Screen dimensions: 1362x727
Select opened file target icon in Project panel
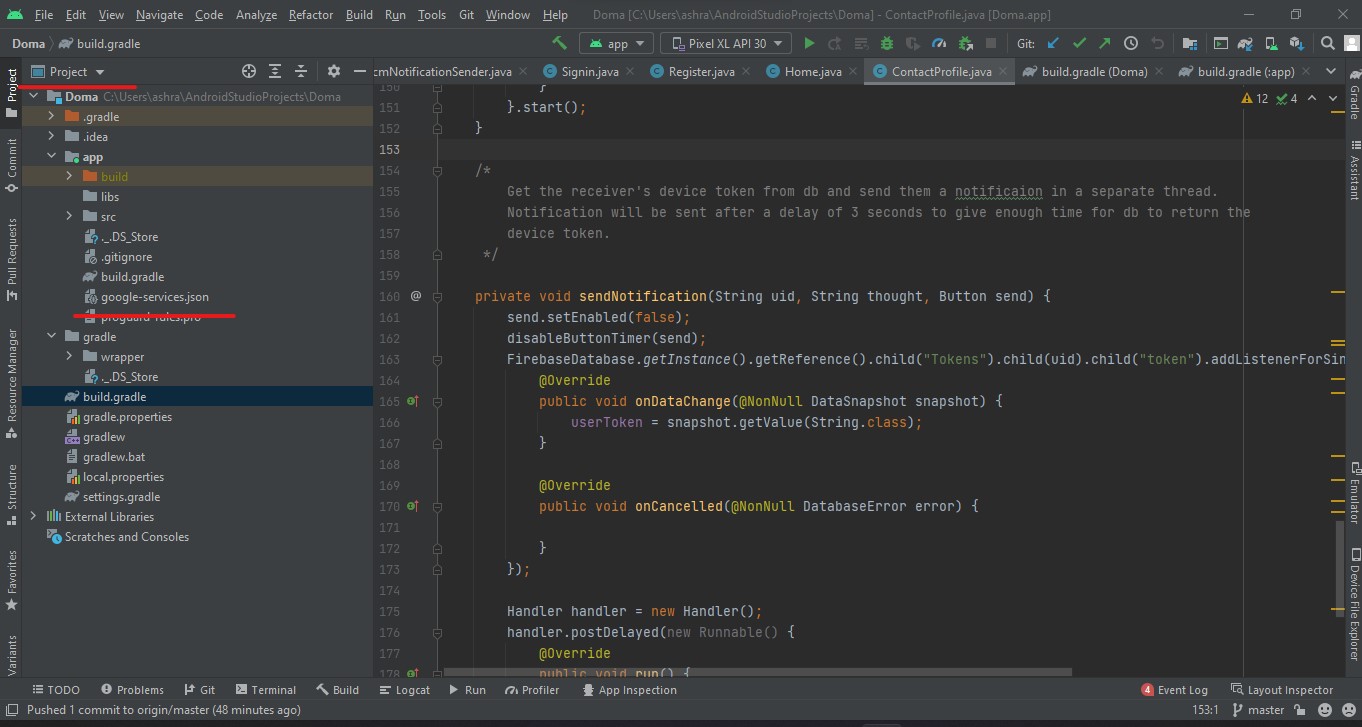[249, 71]
